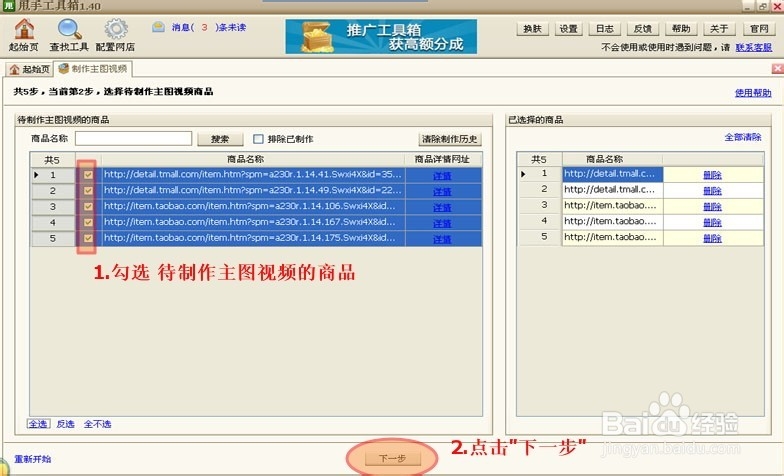
Task: Click row number 1 header in left table
Action: pyautogui.click(x=53, y=175)
